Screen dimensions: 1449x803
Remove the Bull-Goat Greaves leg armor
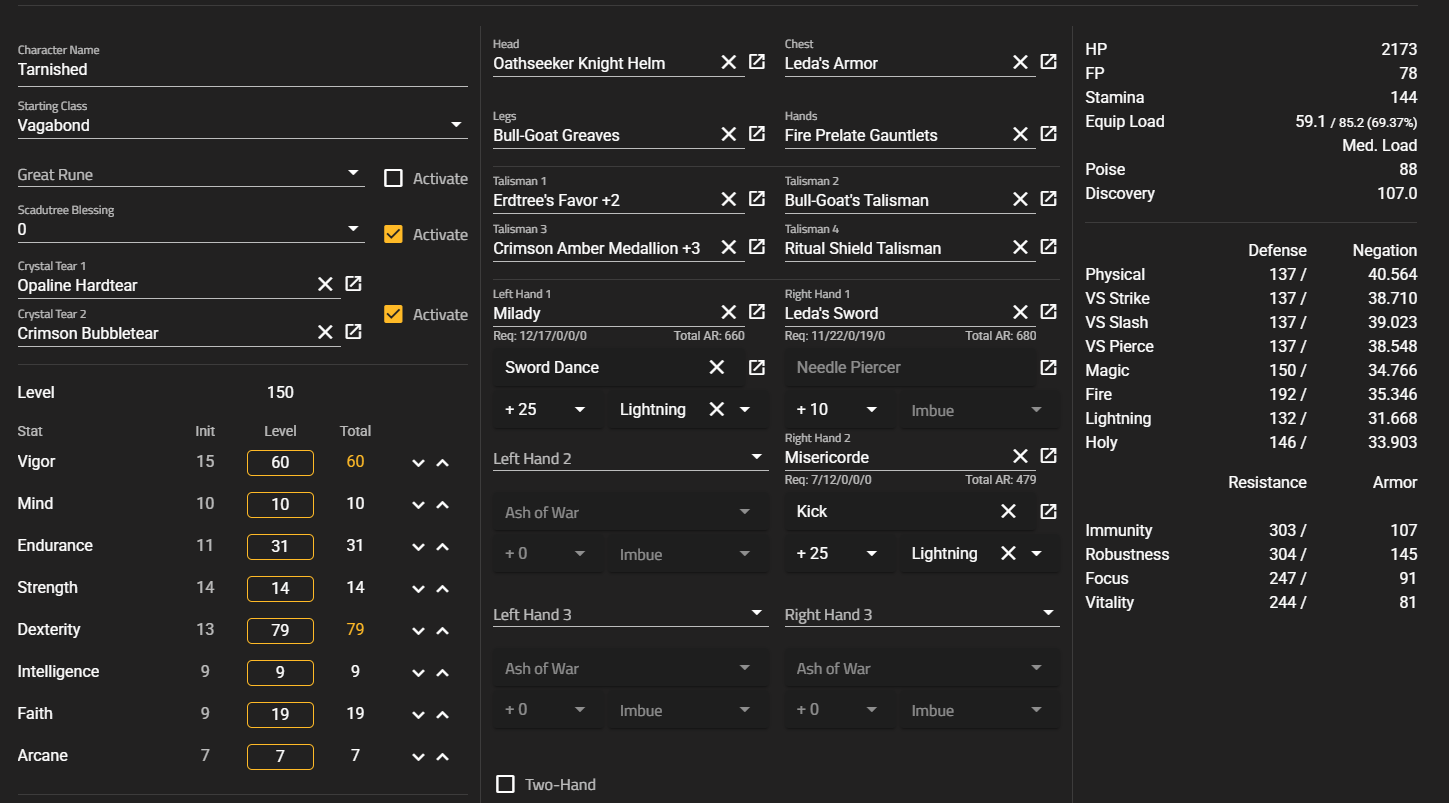729,135
